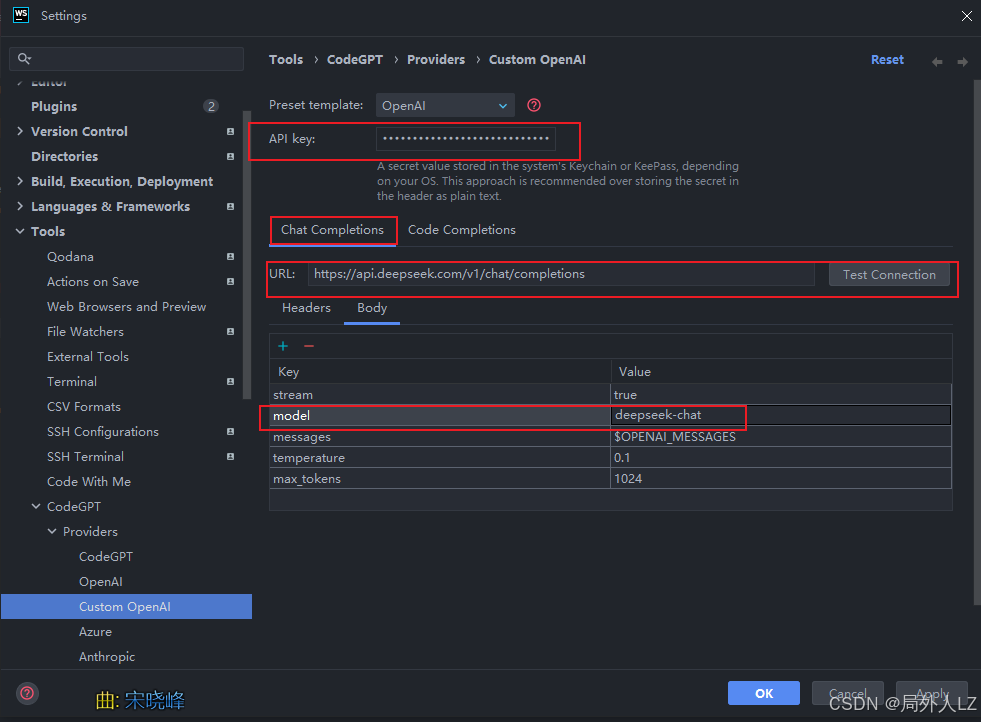
Task: Click the Plugins update count badge
Action: 211,106
